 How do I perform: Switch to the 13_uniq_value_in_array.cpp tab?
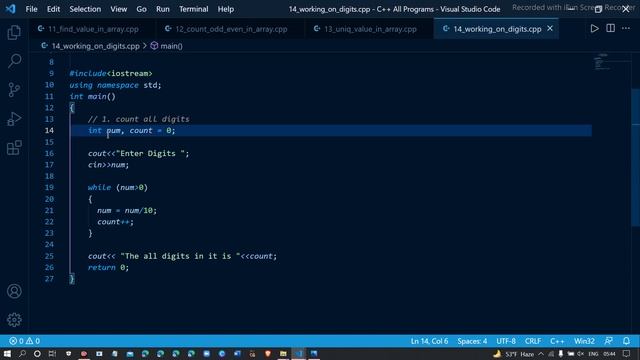coord(369,29)
